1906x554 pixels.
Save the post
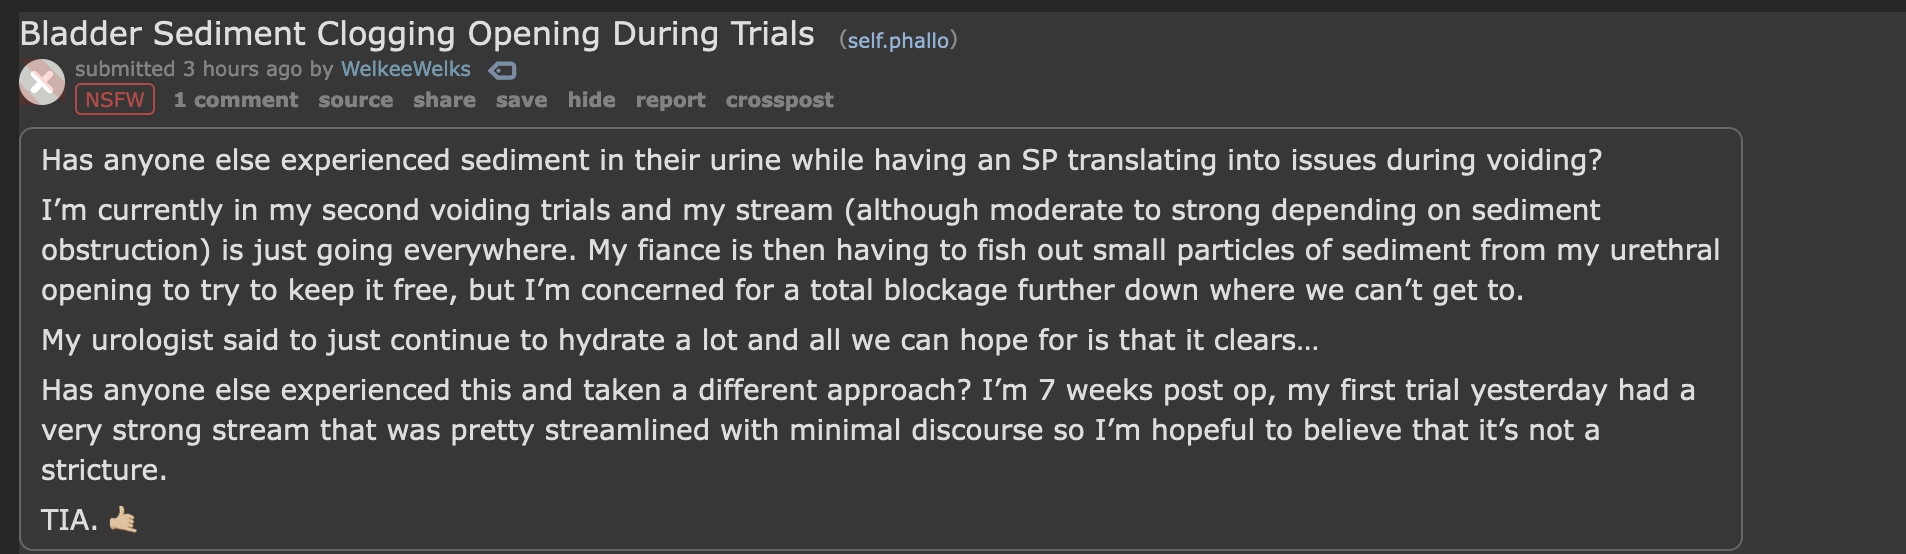521,100
